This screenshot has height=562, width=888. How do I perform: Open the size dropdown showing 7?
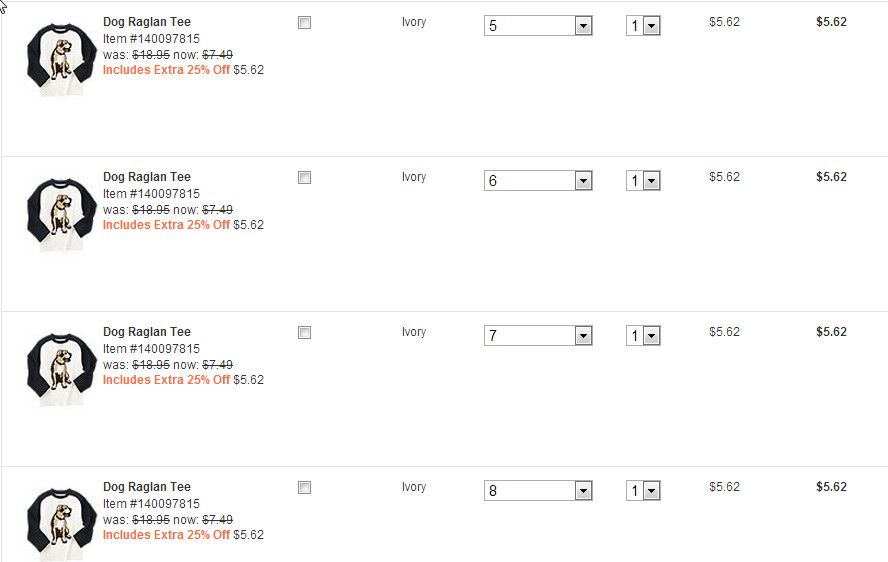click(538, 336)
